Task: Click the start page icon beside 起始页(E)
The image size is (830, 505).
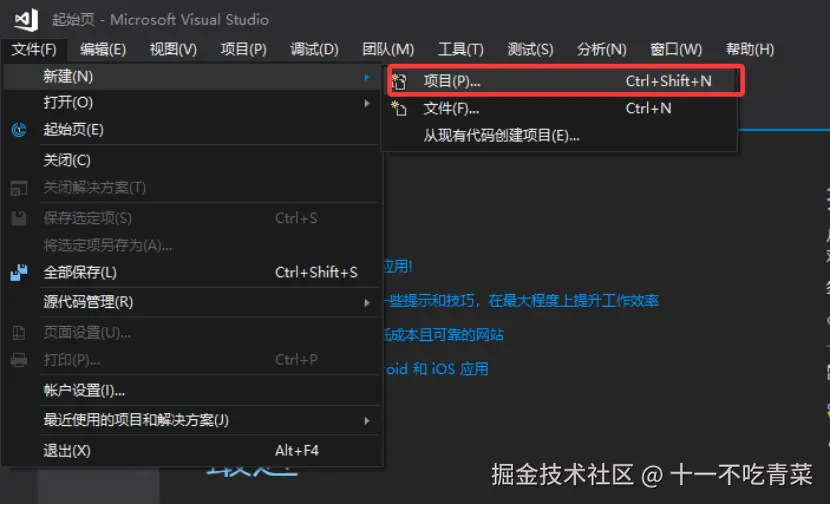Action: [19, 130]
